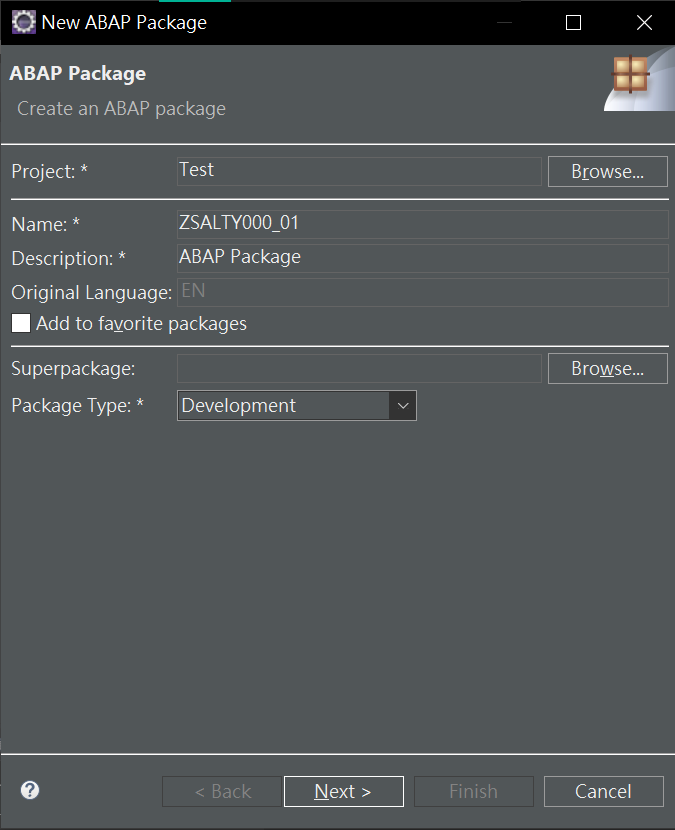This screenshot has height=830, width=675.
Task: Enable Add to favorite packages checkbox
Action: [20, 324]
